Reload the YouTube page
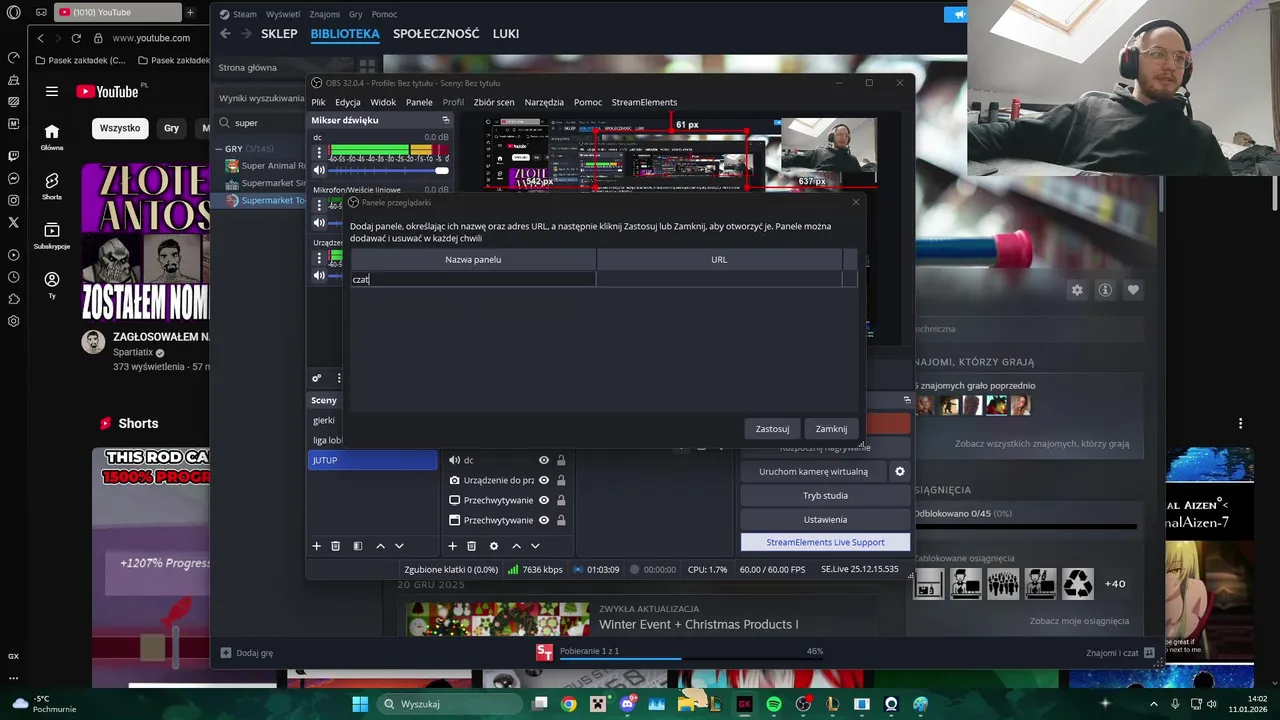 coord(76,38)
